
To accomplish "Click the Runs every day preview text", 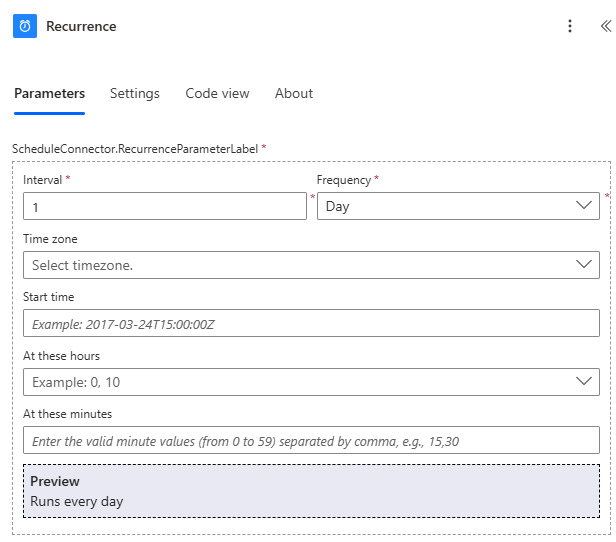I will pyautogui.click(x=77, y=501).
